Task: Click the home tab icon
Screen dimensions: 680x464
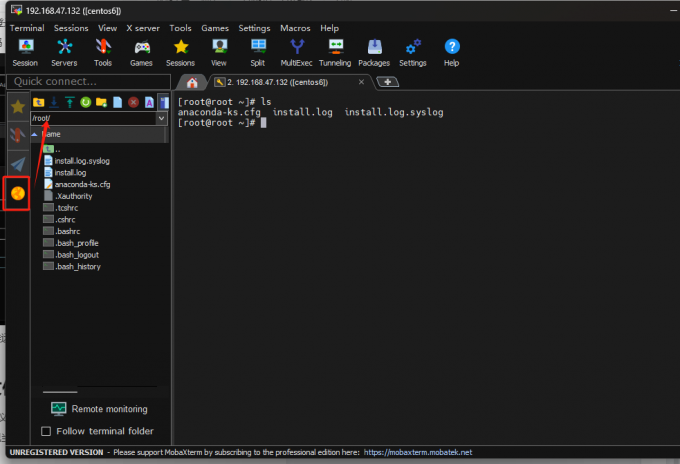Action: [x=192, y=82]
